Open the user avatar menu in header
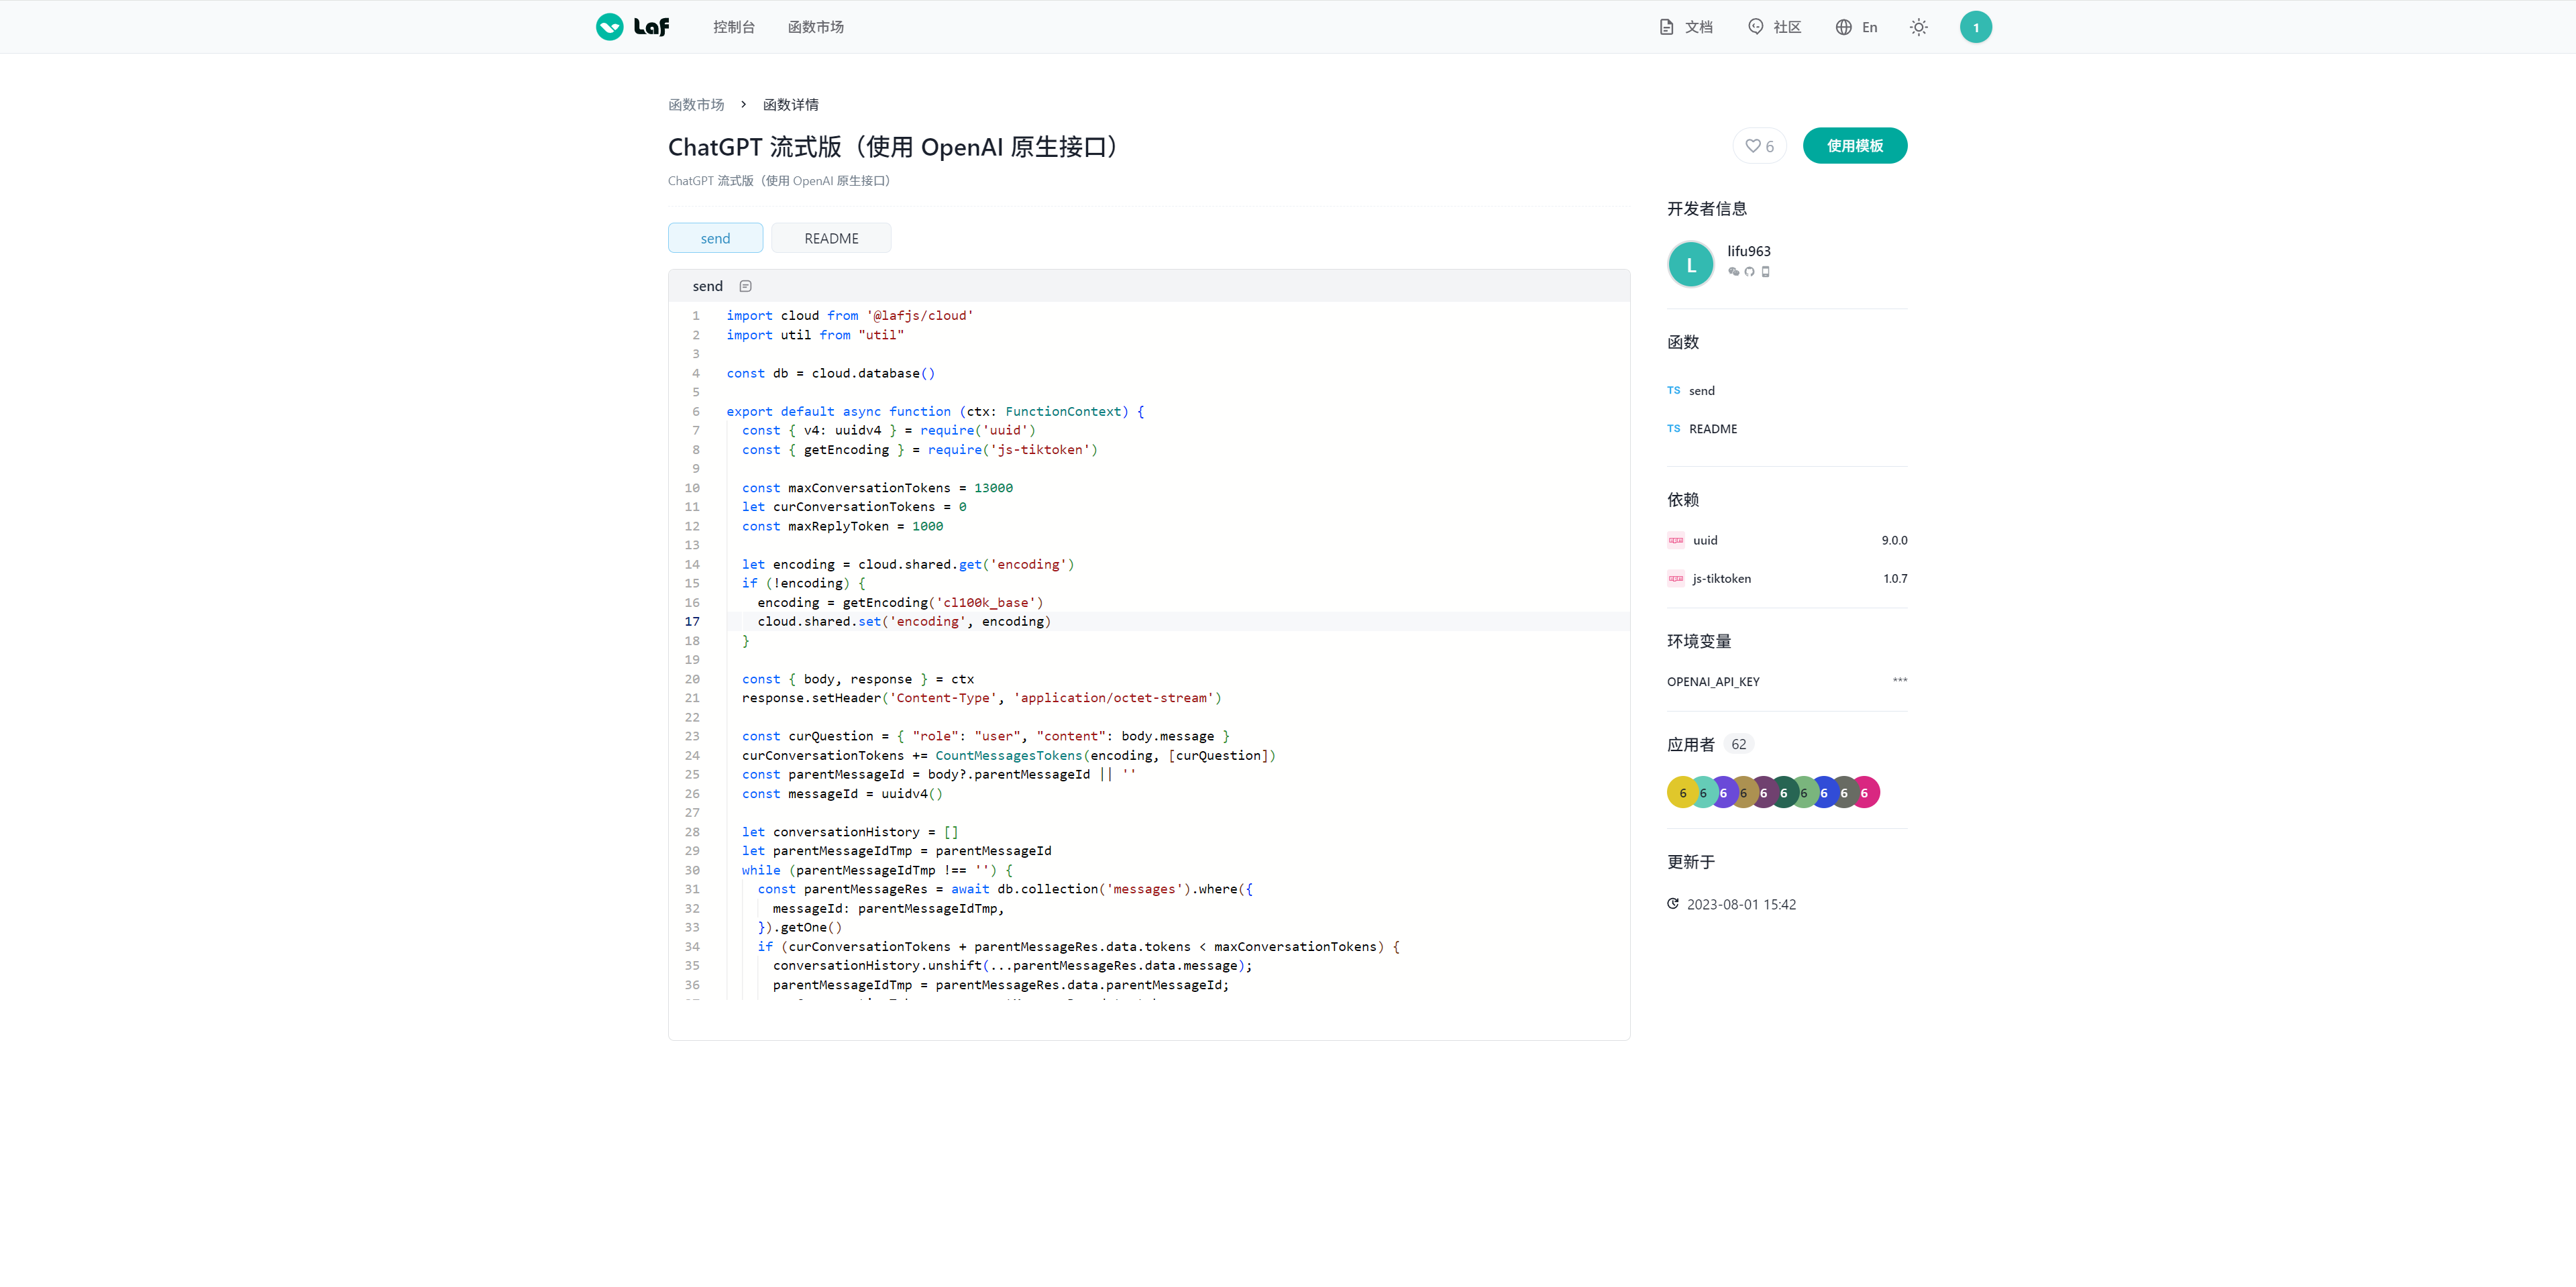 pos(1975,27)
